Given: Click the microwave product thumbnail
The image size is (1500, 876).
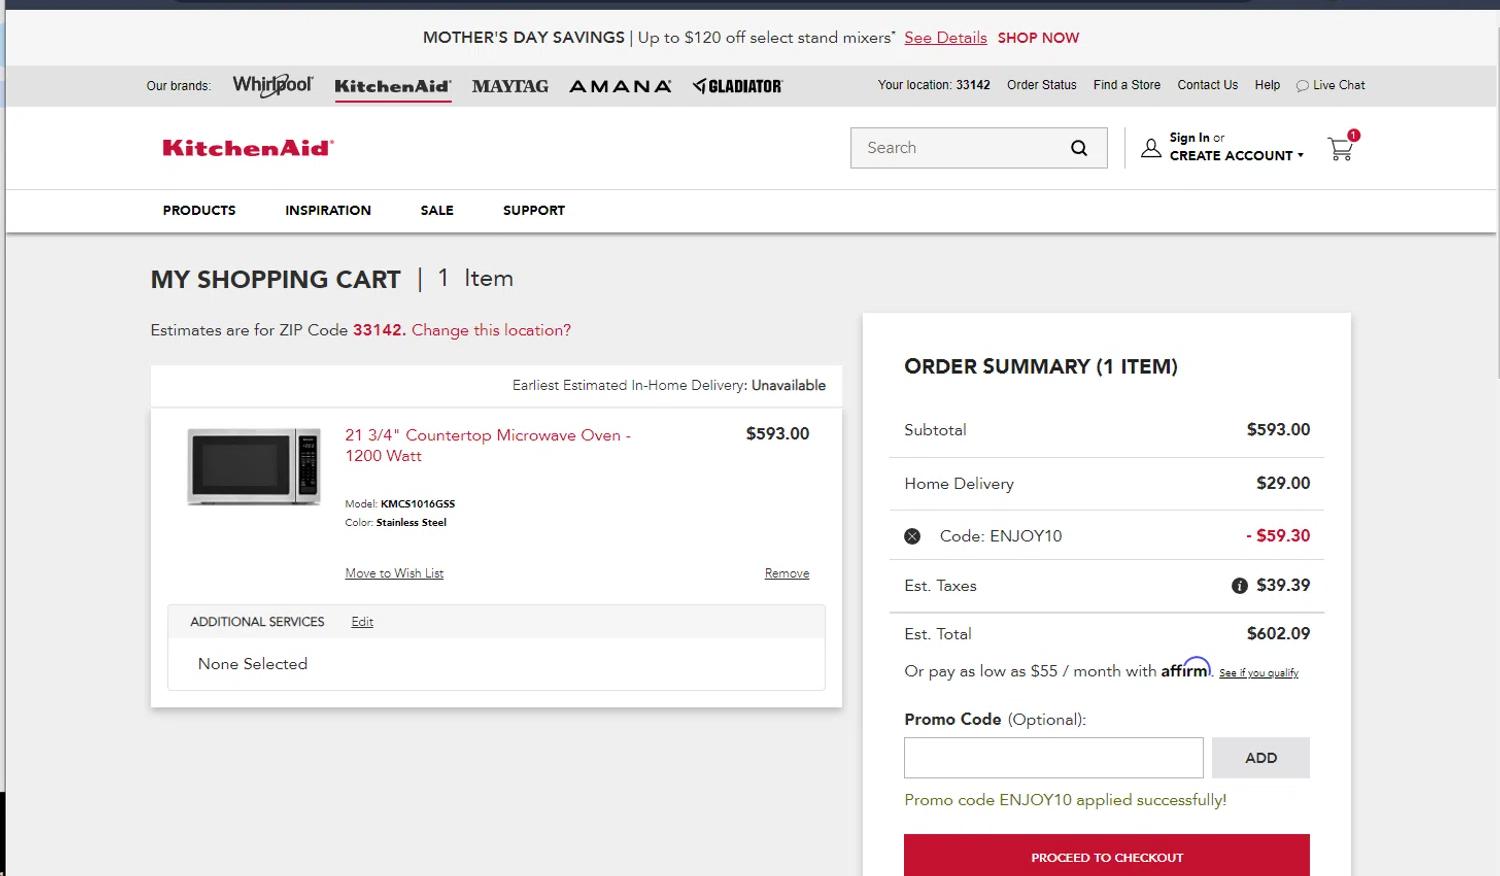Looking at the screenshot, I should 254,467.
